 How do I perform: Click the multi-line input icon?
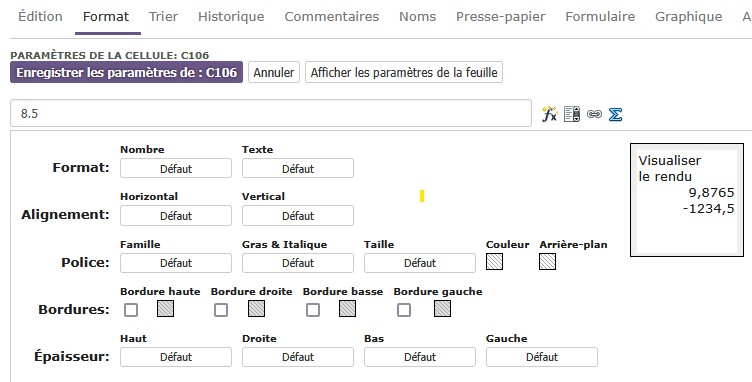click(572, 115)
